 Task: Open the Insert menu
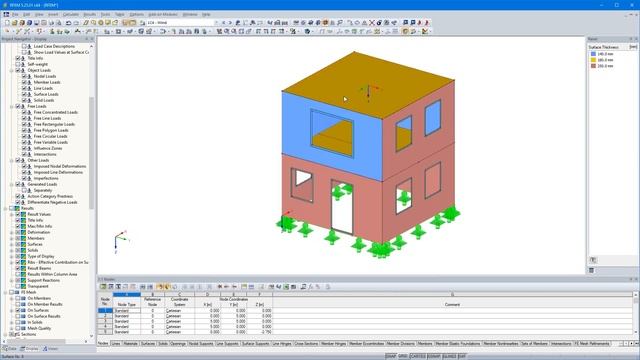click(53, 14)
